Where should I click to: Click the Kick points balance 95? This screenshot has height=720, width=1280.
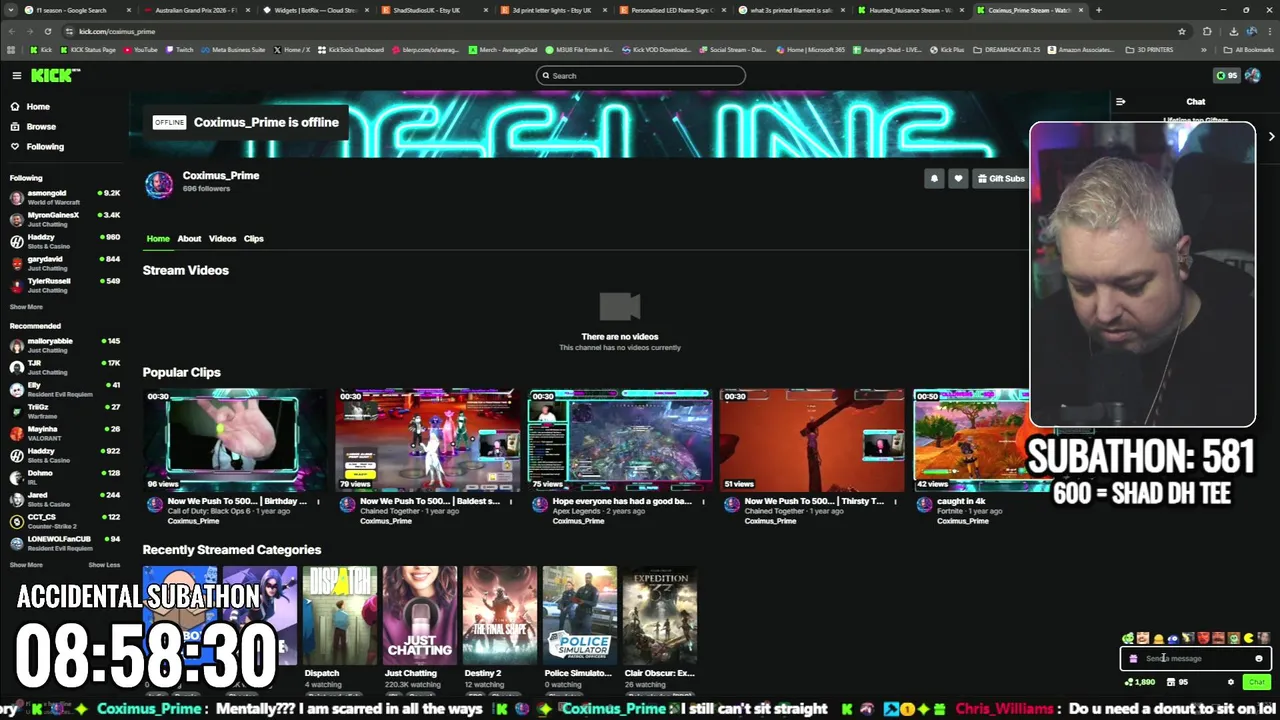pos(1226,75)
